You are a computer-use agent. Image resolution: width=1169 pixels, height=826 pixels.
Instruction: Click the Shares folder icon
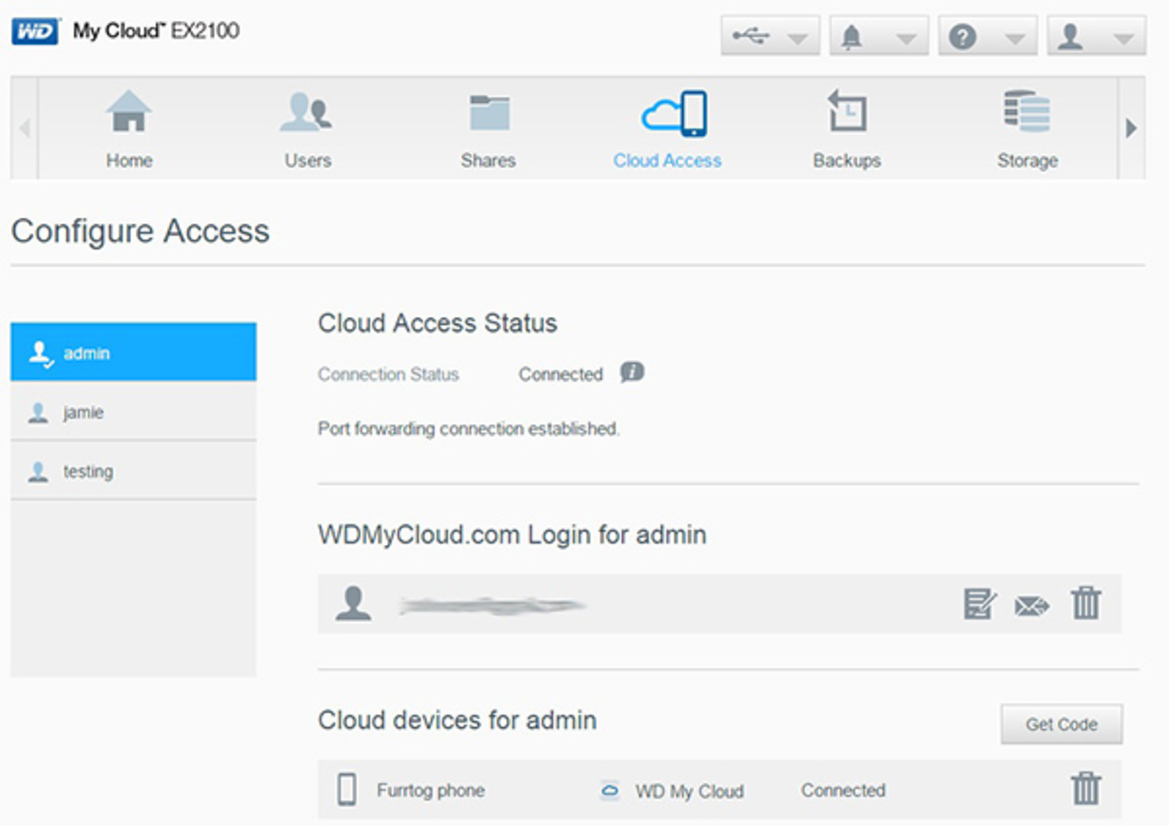click(x=489, y=113)
